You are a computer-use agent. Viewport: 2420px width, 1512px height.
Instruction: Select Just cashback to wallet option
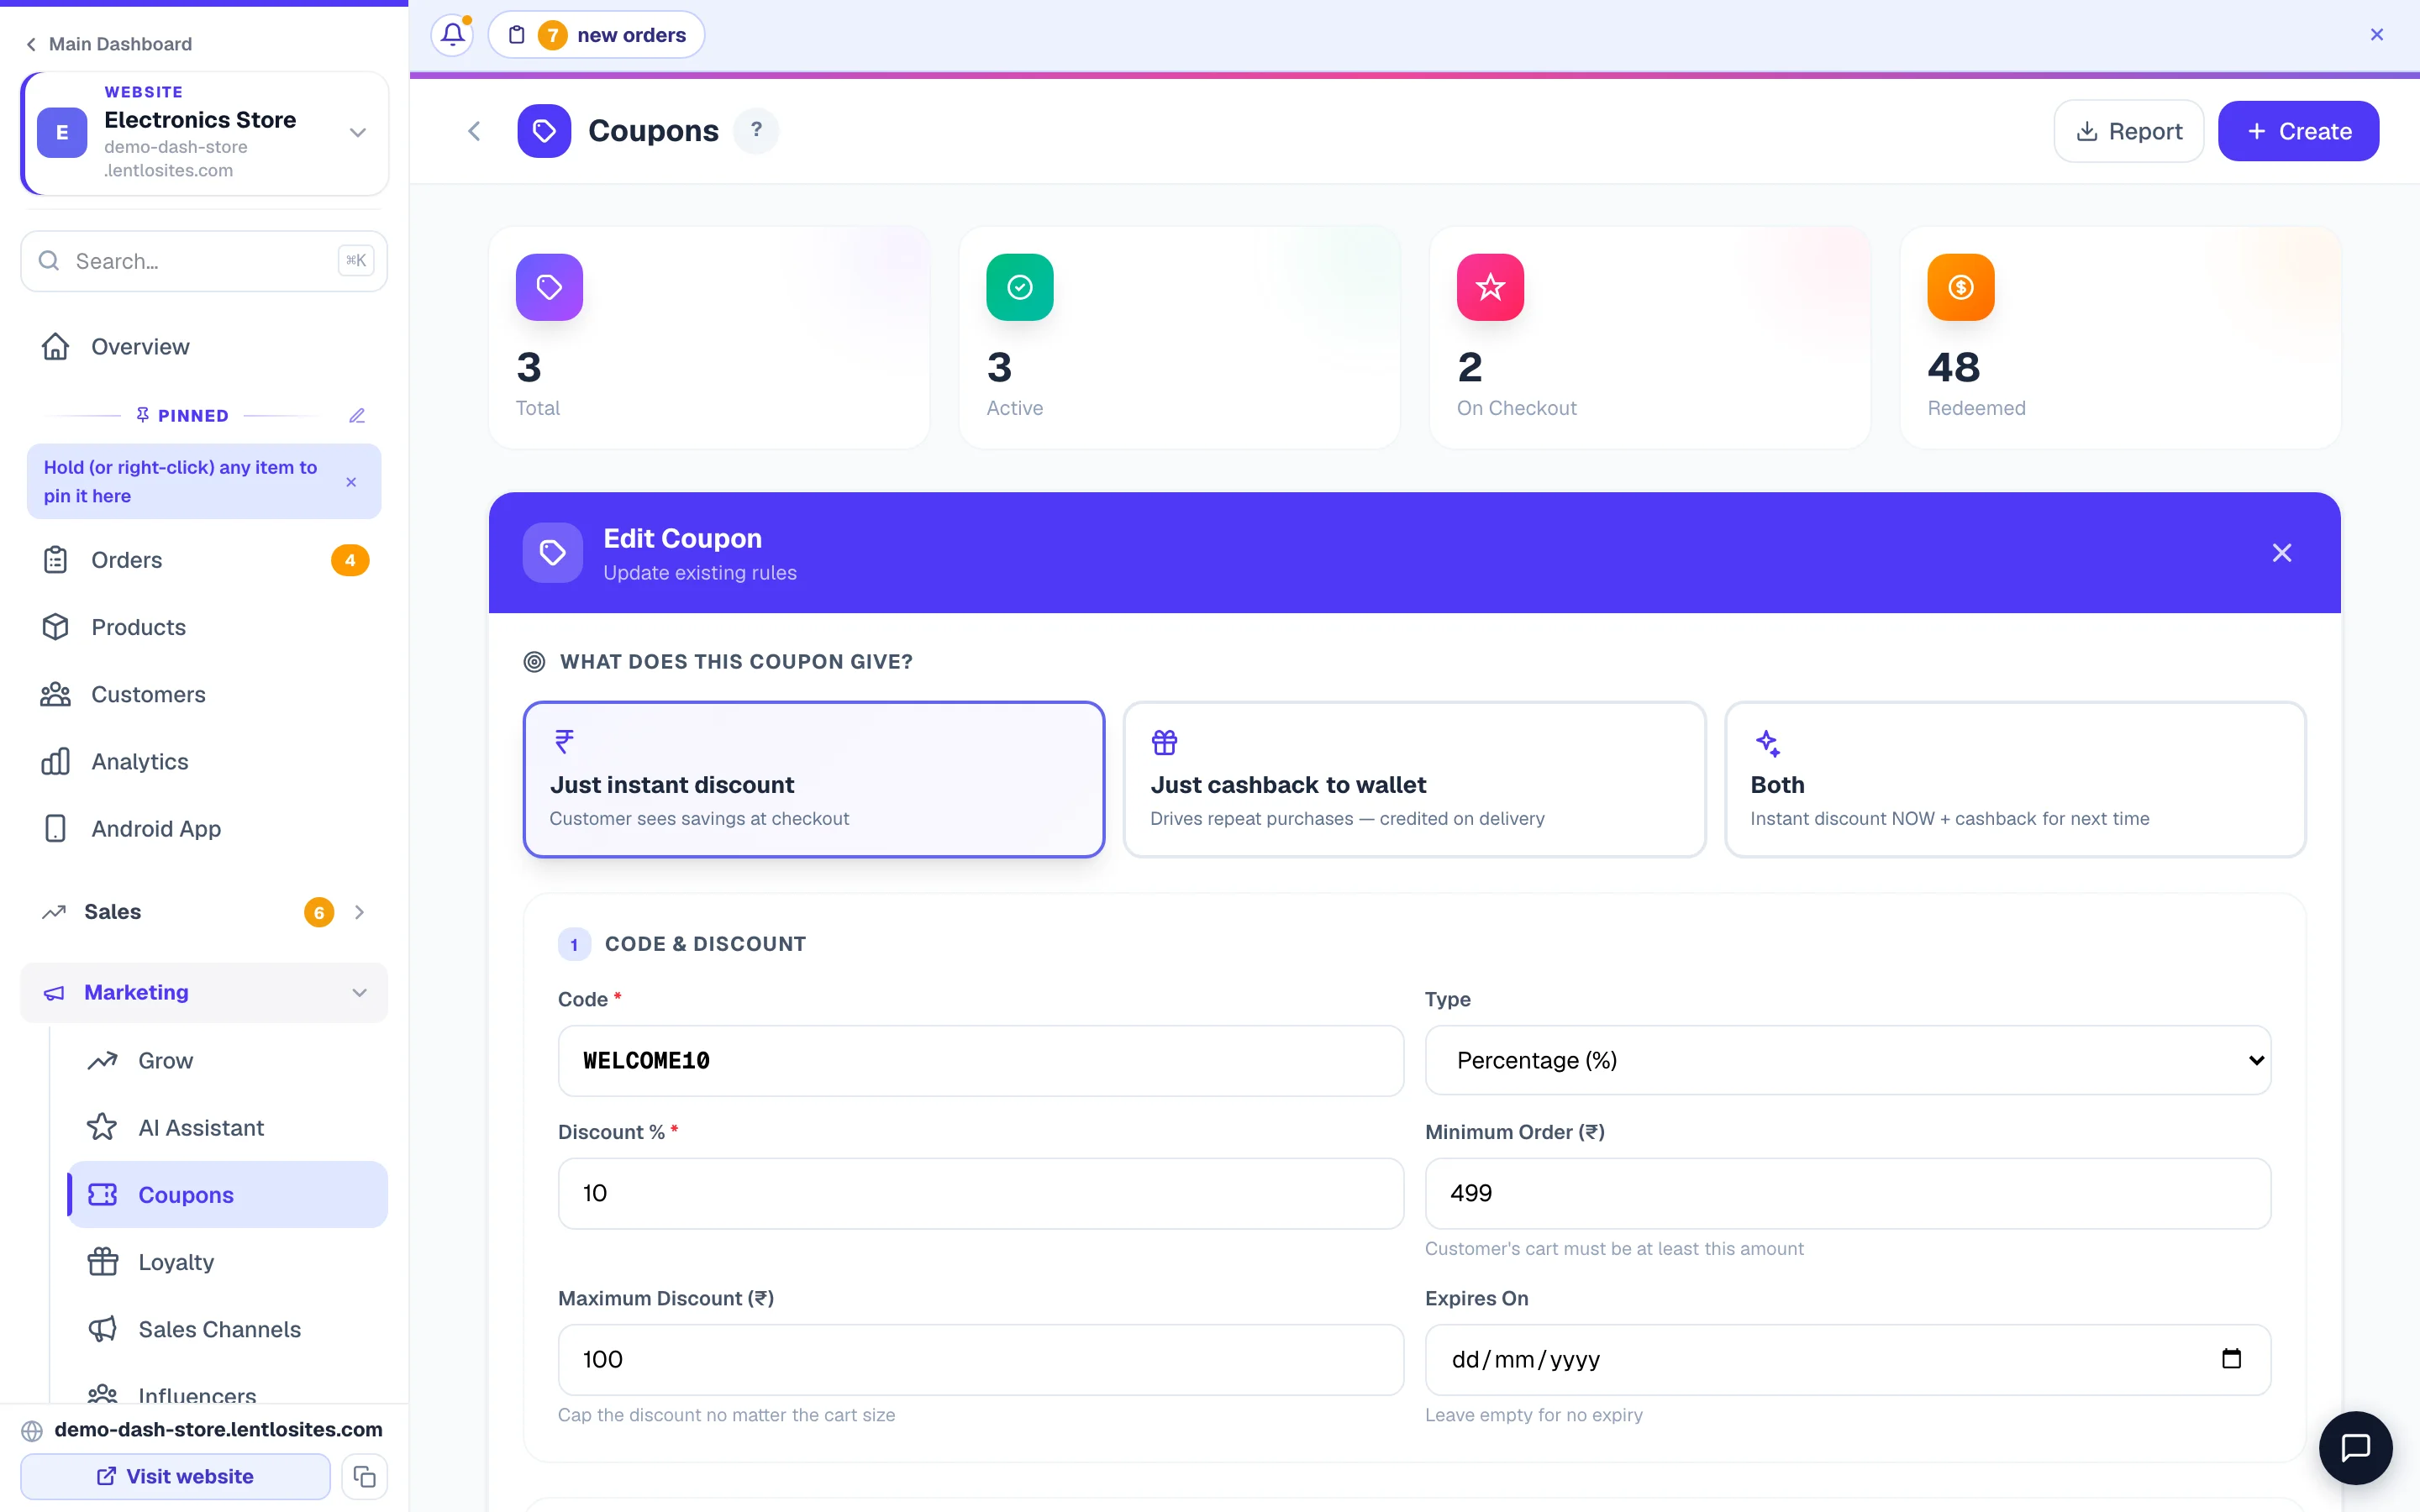tap(1414, 779)
